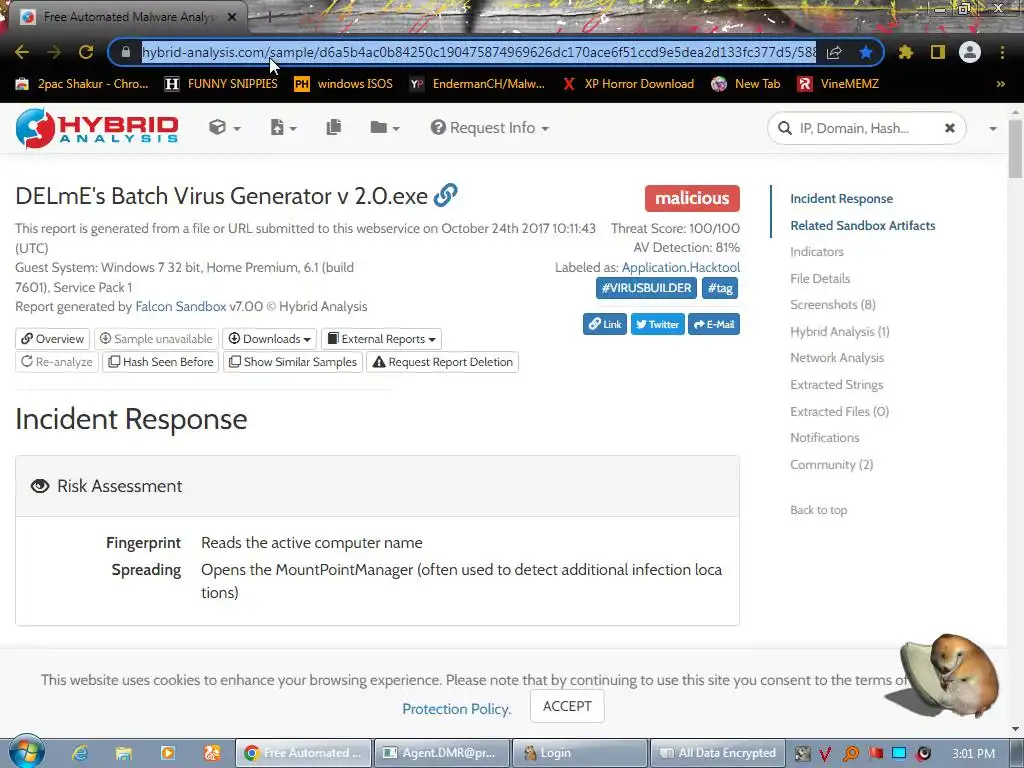
Task: Click Request Report Deletion button
Action: click(x=443, y=362)
